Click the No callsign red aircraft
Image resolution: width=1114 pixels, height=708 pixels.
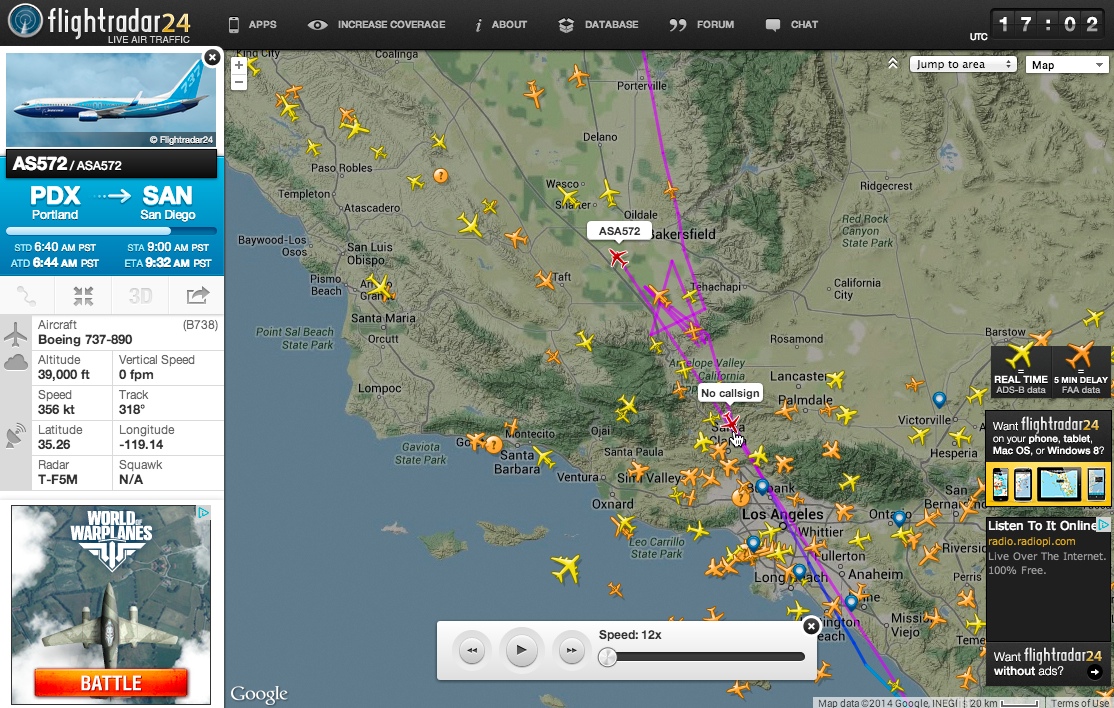pos(730,423)
